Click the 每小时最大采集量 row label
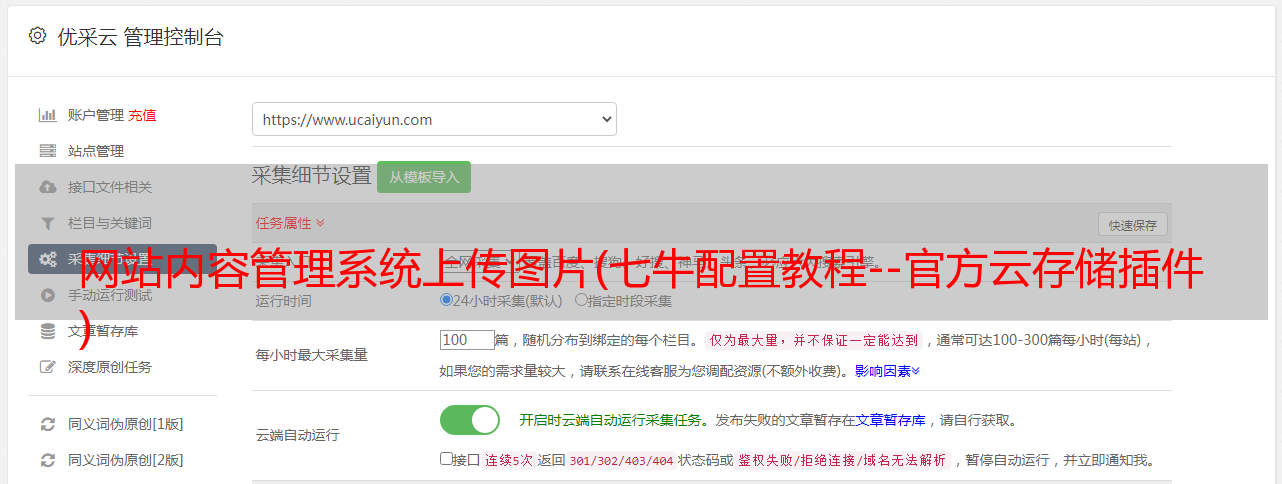Image resolution: width=1282 pixels, height=484 pixels. click(x=312, y=355)
